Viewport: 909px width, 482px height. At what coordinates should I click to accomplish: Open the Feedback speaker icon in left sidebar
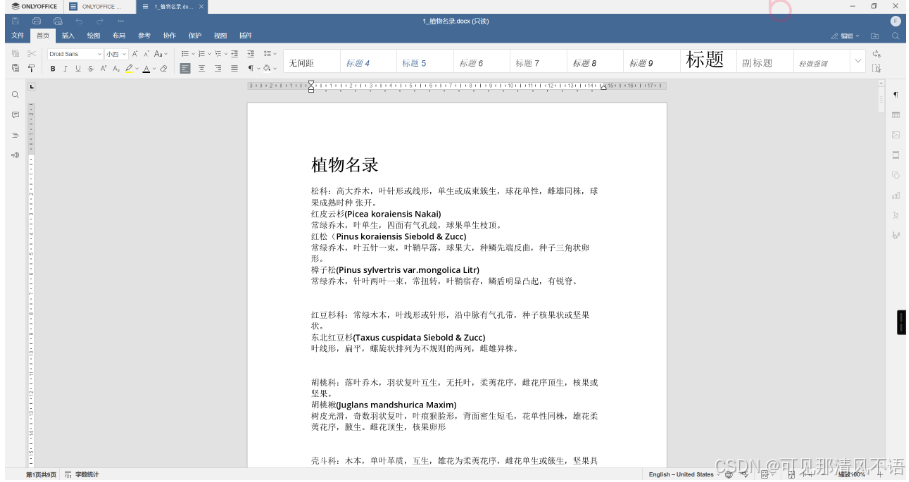[16, 155]
